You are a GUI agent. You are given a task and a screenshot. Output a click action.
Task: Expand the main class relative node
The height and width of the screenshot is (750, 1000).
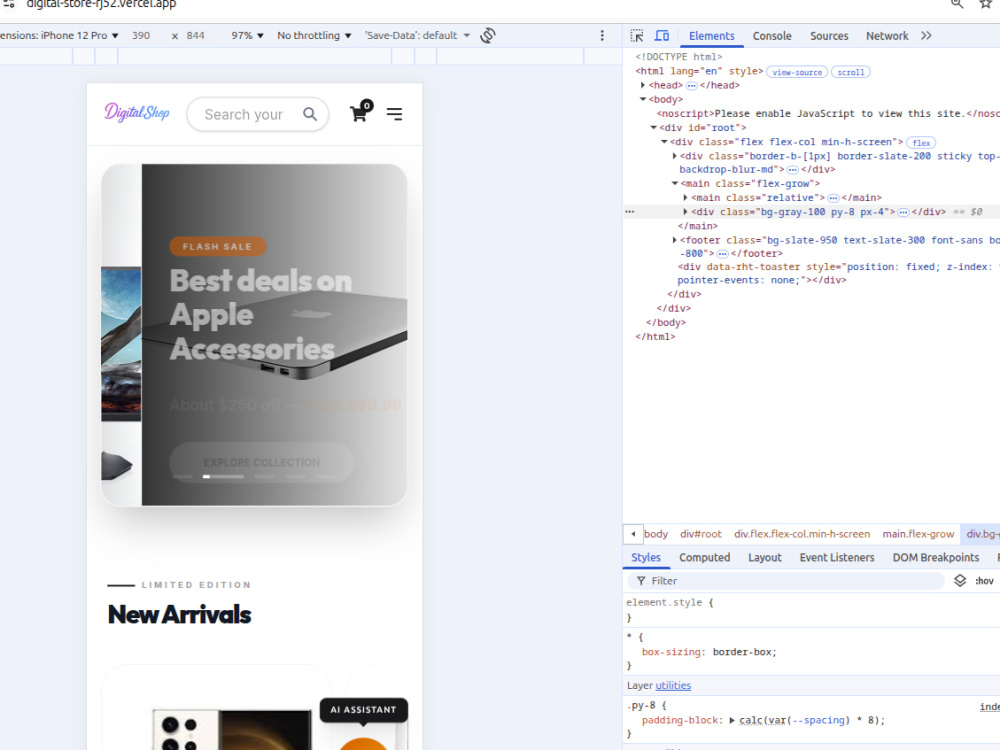coord(686,198)
